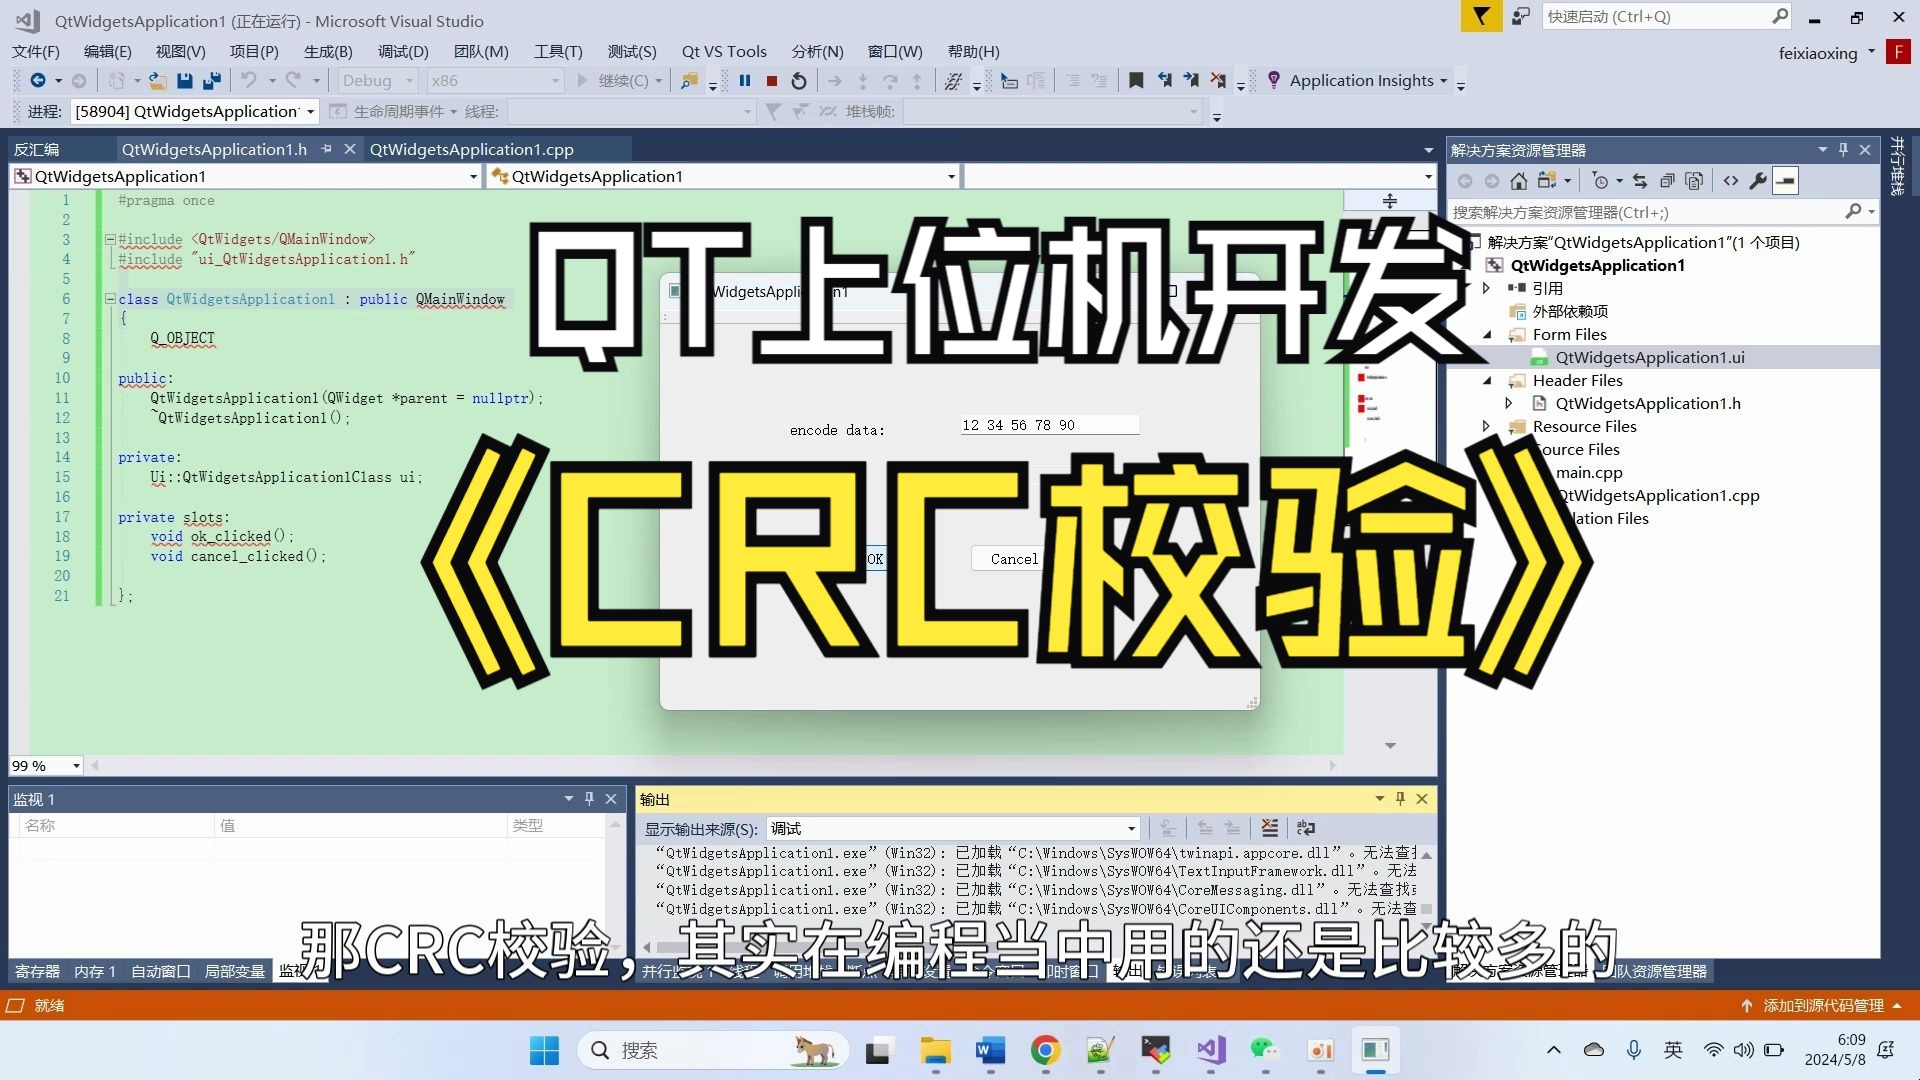1920x1080 pixels.
Task: Pin the Solution Explorer panel
Action: coord(1843,150)
